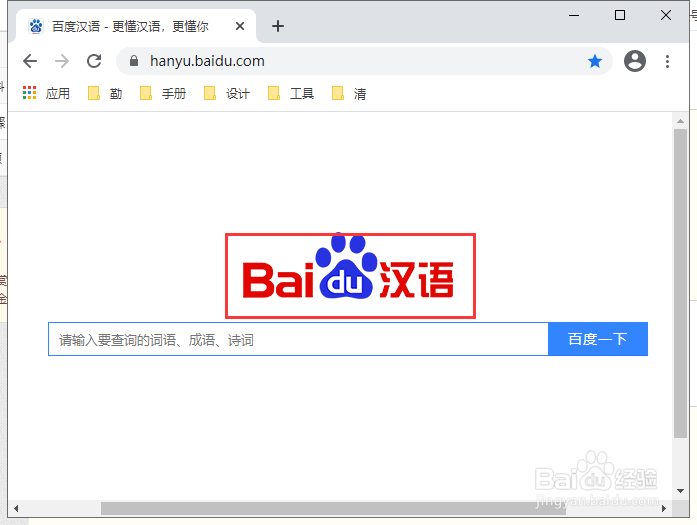
Task: Click the forward navigation arrow
Action: click(62, 61)
